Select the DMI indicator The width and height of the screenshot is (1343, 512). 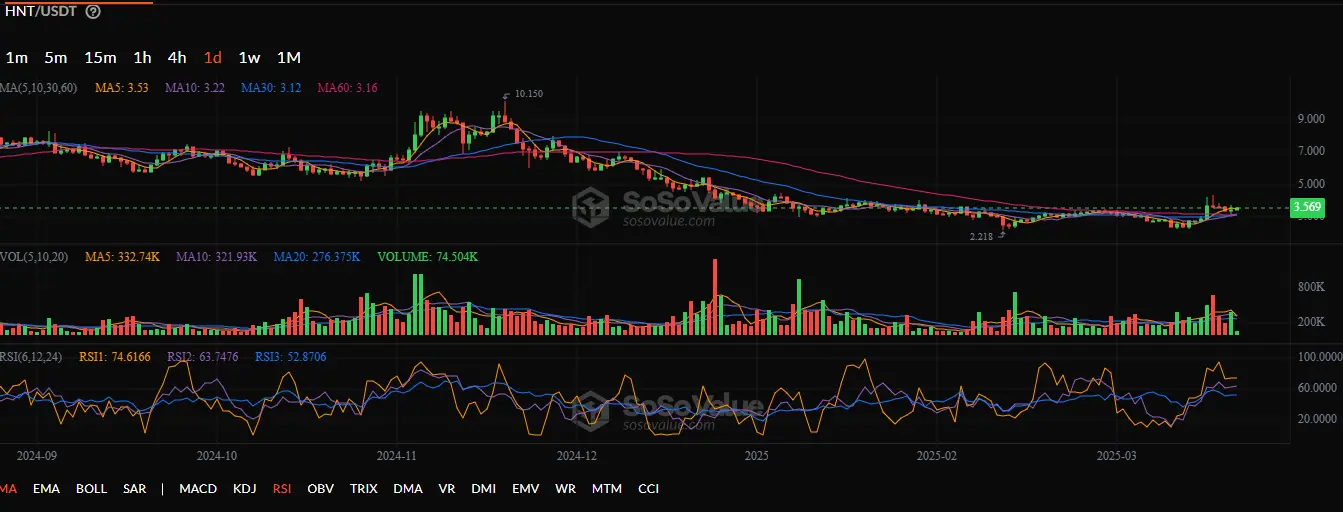point(484,489)
